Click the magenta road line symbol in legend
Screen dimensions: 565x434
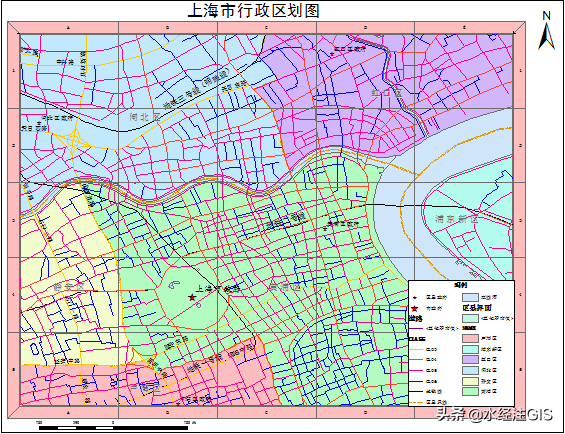click(416, 371)
